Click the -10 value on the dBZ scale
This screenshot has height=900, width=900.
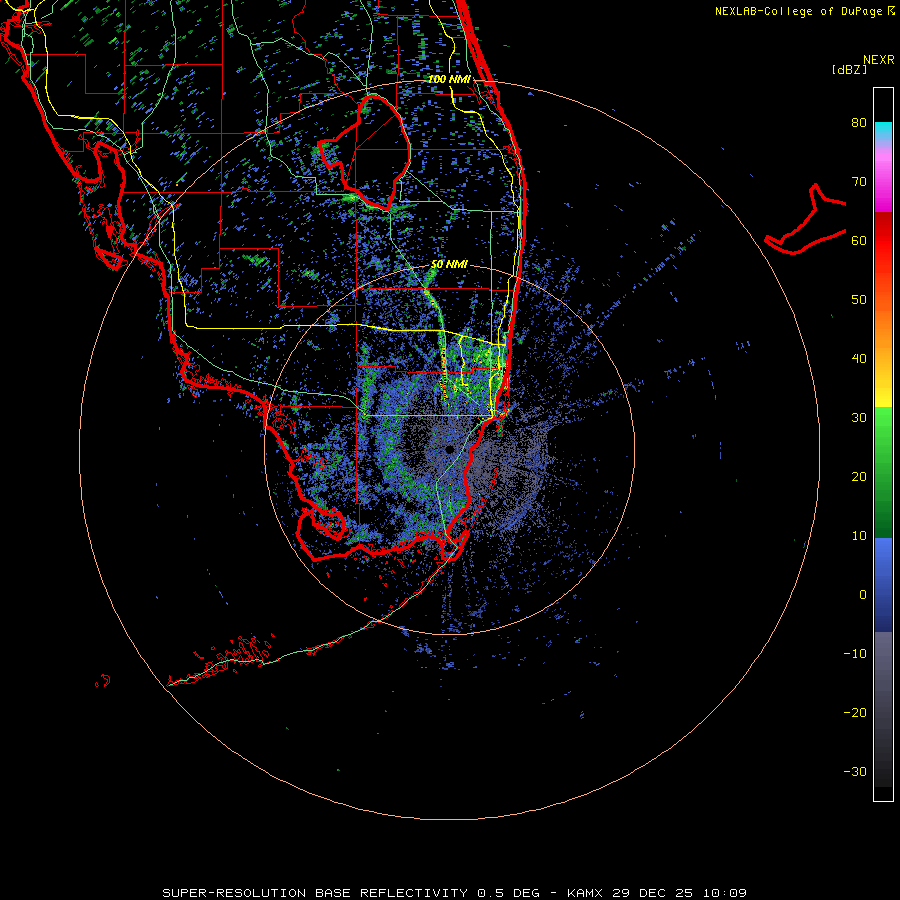[x=855, y=654]
